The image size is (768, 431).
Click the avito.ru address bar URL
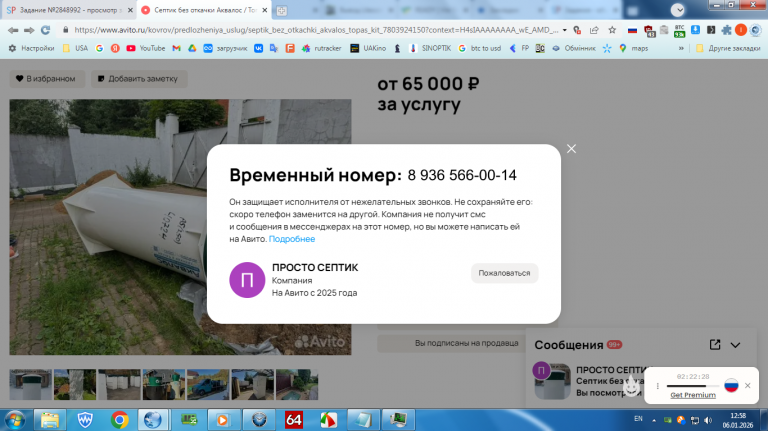point(316,30)
